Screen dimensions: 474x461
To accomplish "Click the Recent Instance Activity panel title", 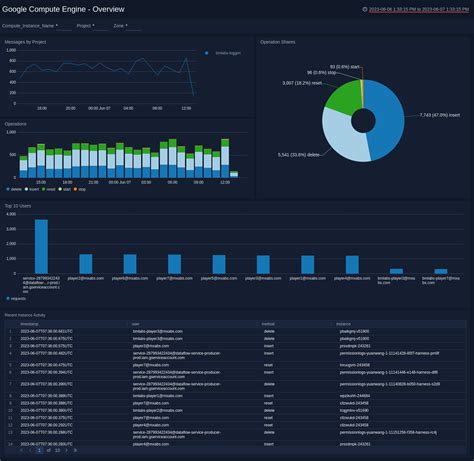I will [25, 315].
